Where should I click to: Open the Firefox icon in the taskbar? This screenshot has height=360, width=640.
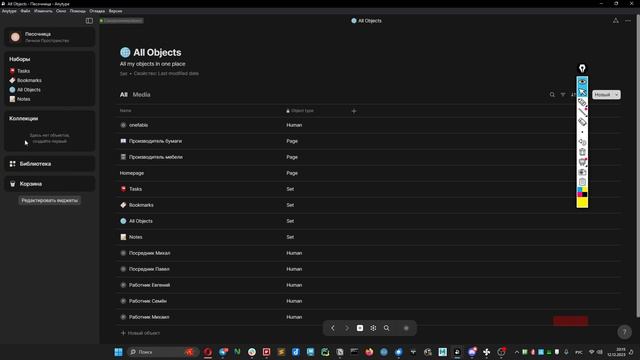pos(369,352)
